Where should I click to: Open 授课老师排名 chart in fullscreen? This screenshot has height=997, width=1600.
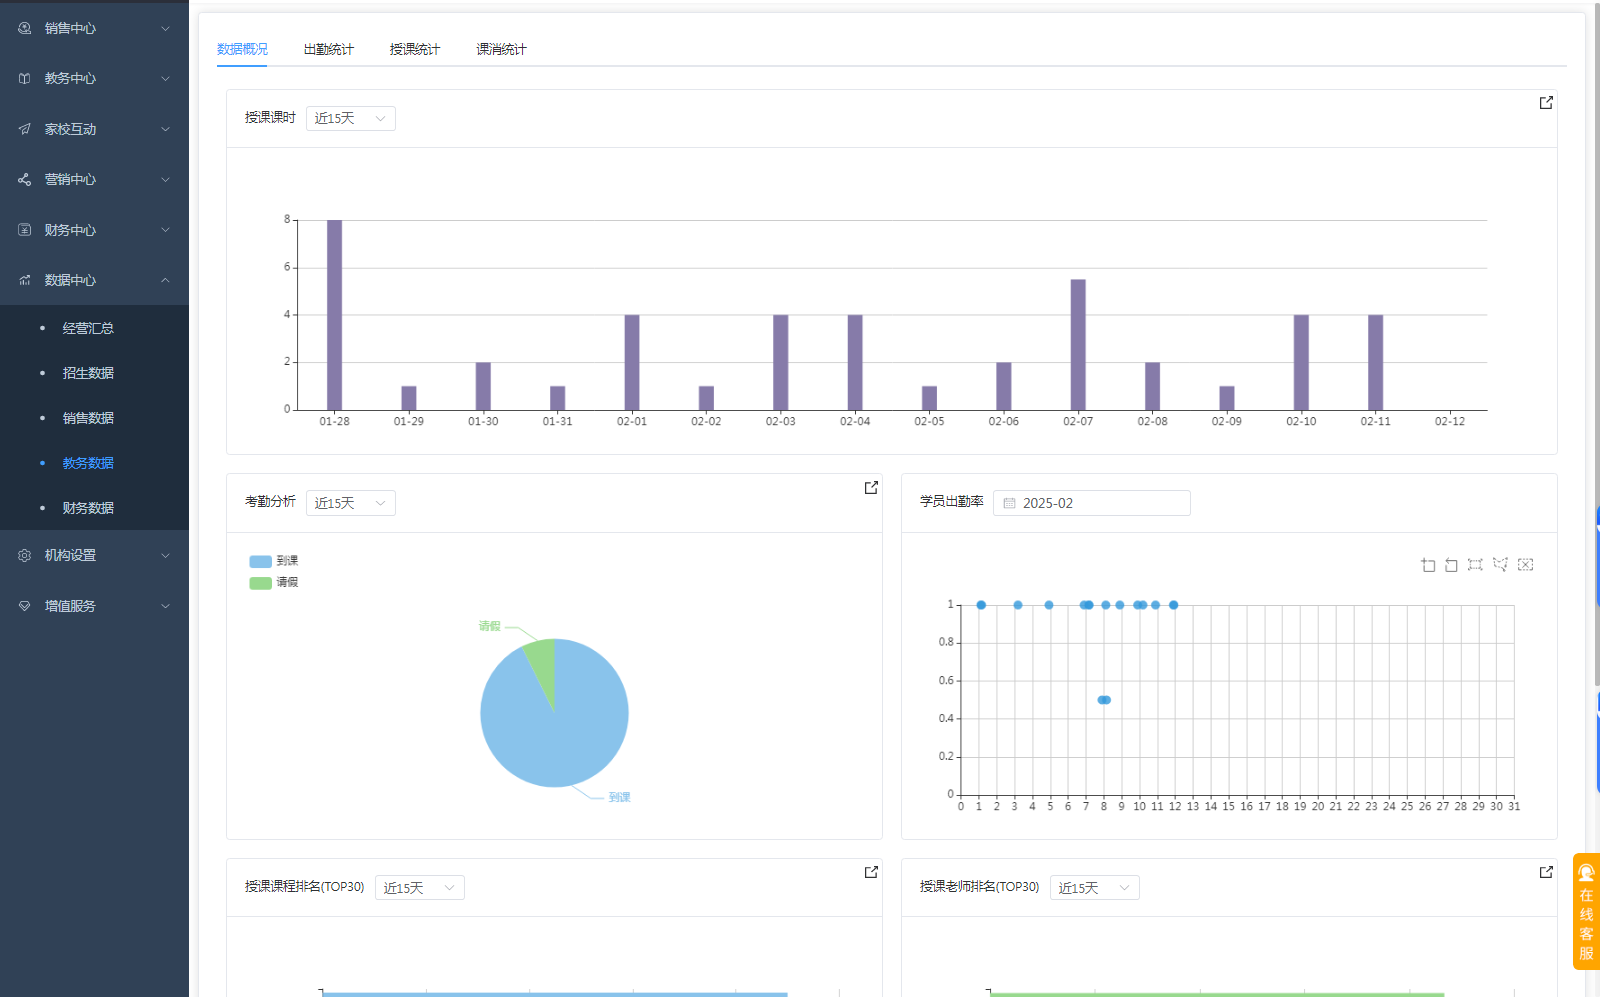1546,872
